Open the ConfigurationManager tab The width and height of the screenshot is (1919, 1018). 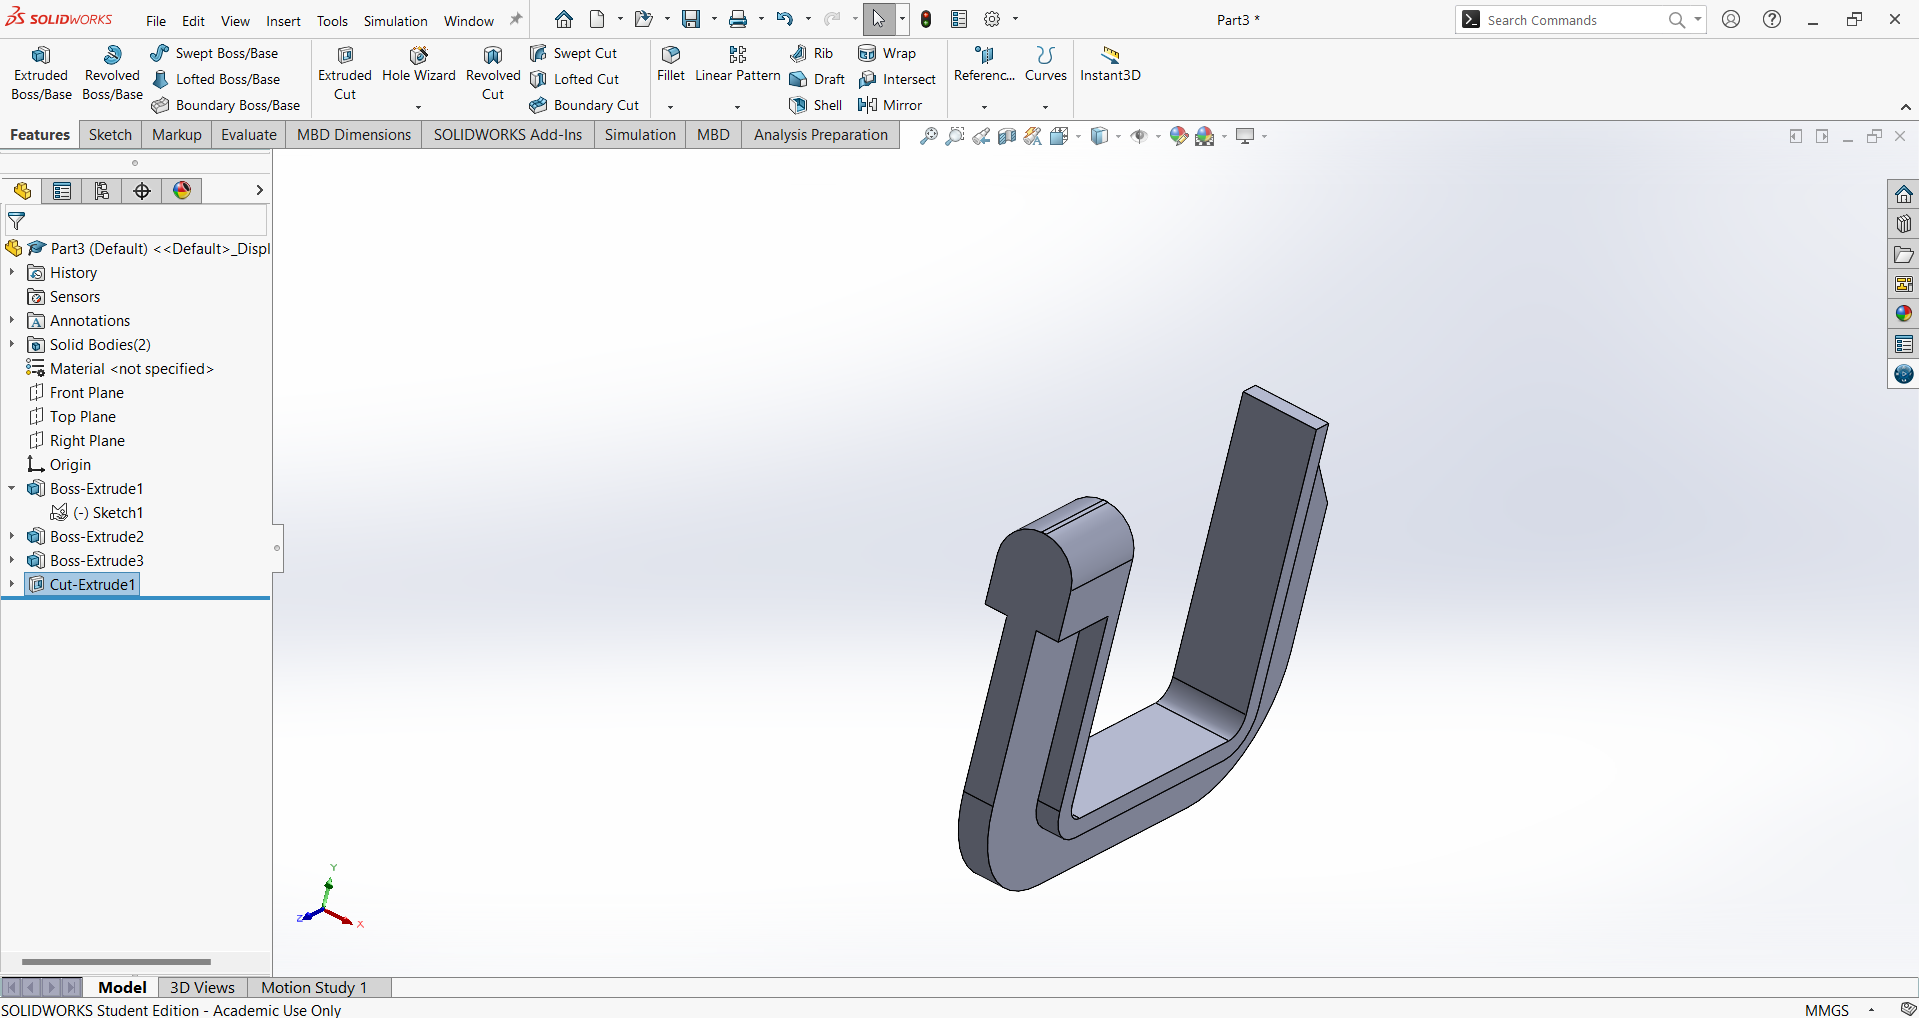coord(102,191)
